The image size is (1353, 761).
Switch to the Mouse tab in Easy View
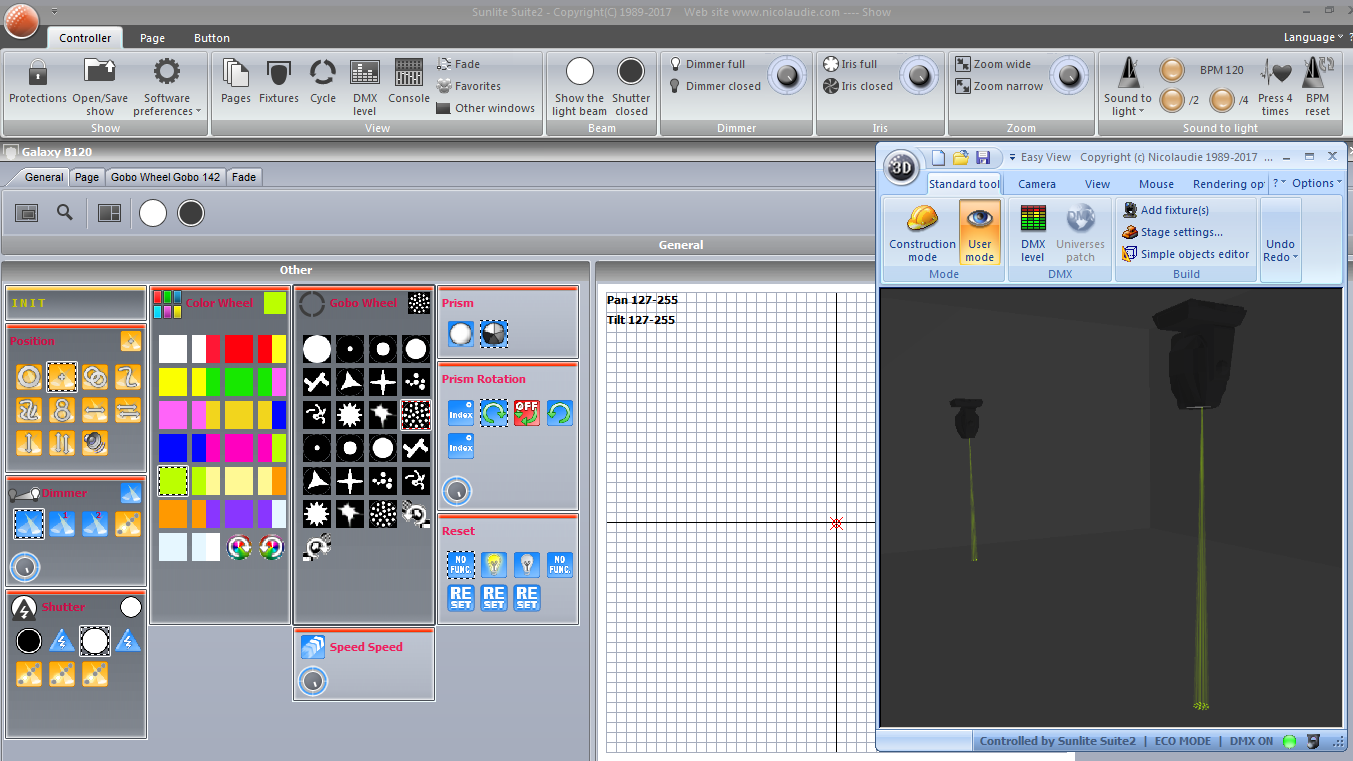1156,184
